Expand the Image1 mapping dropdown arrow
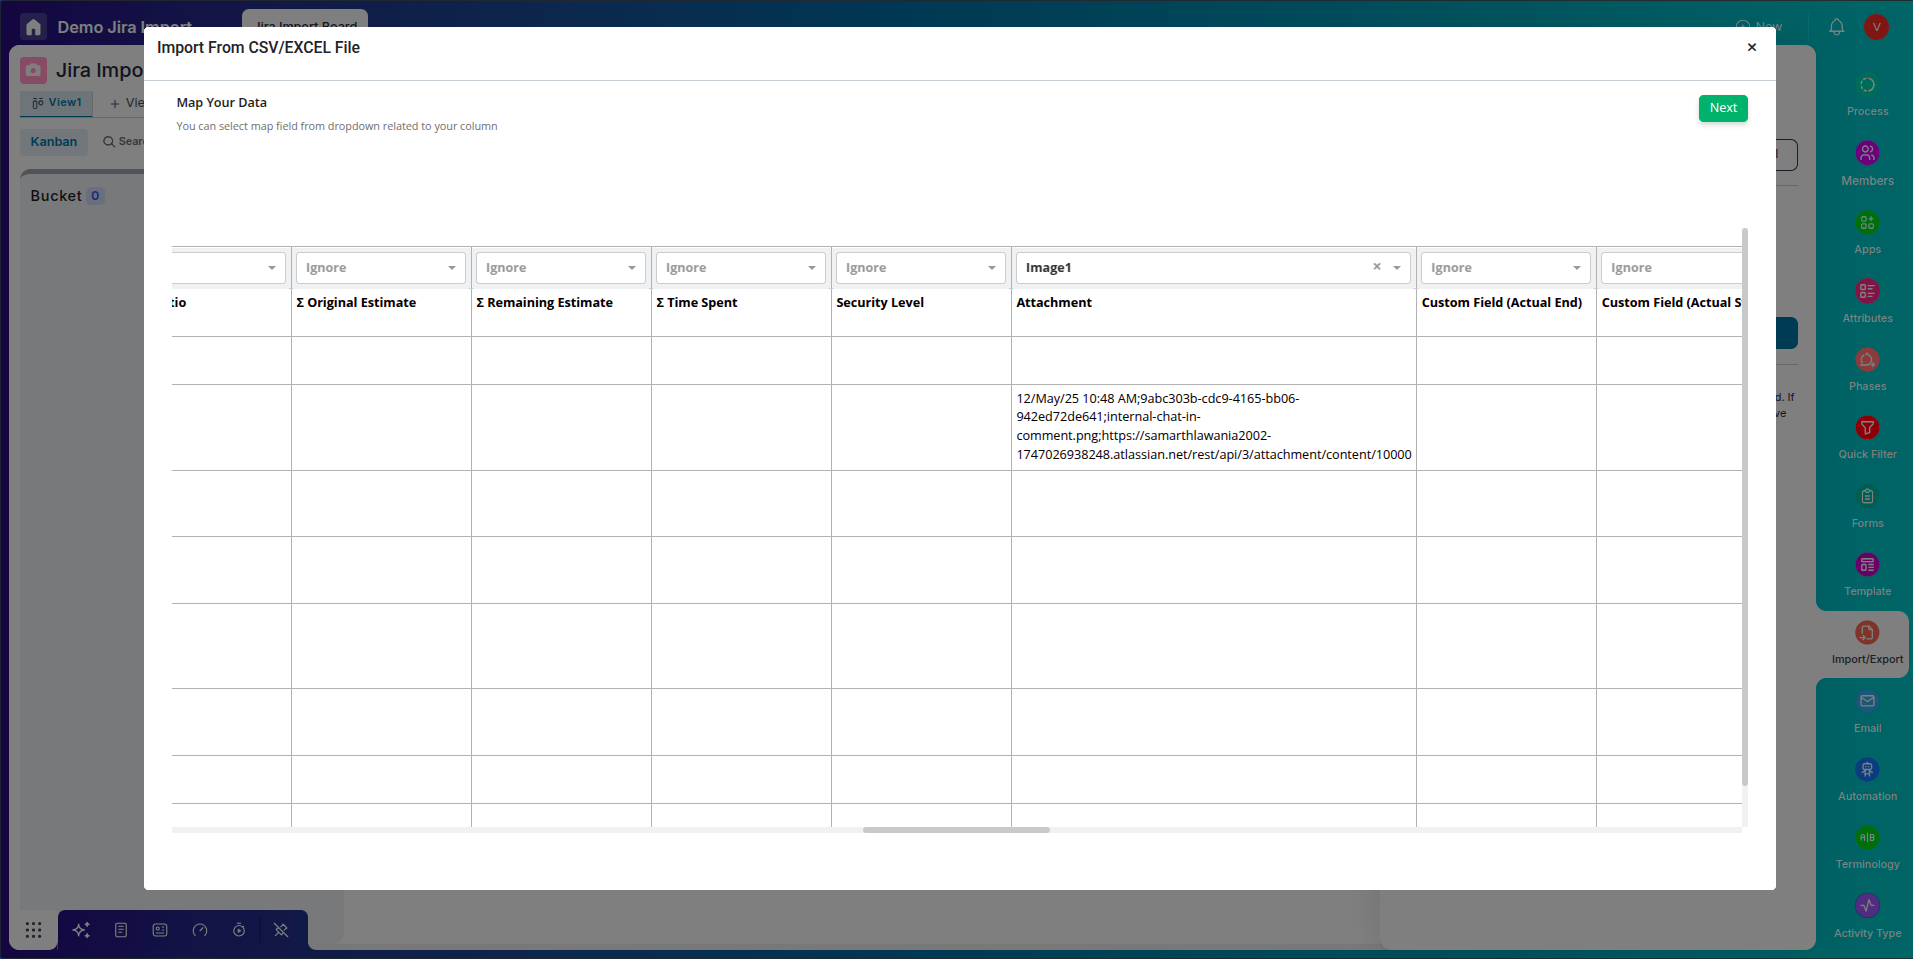This screenshot has width=1913, height=959. (1397, 268)
